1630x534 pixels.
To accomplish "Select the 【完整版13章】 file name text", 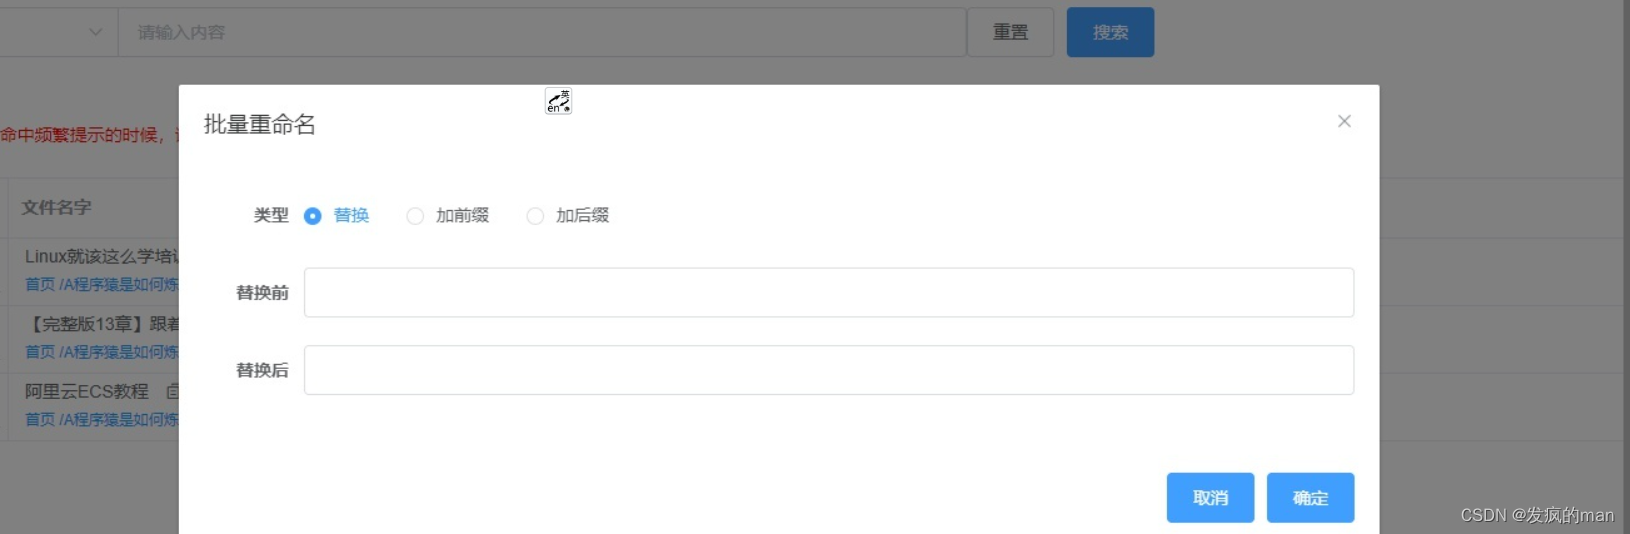I will [101, 324].
